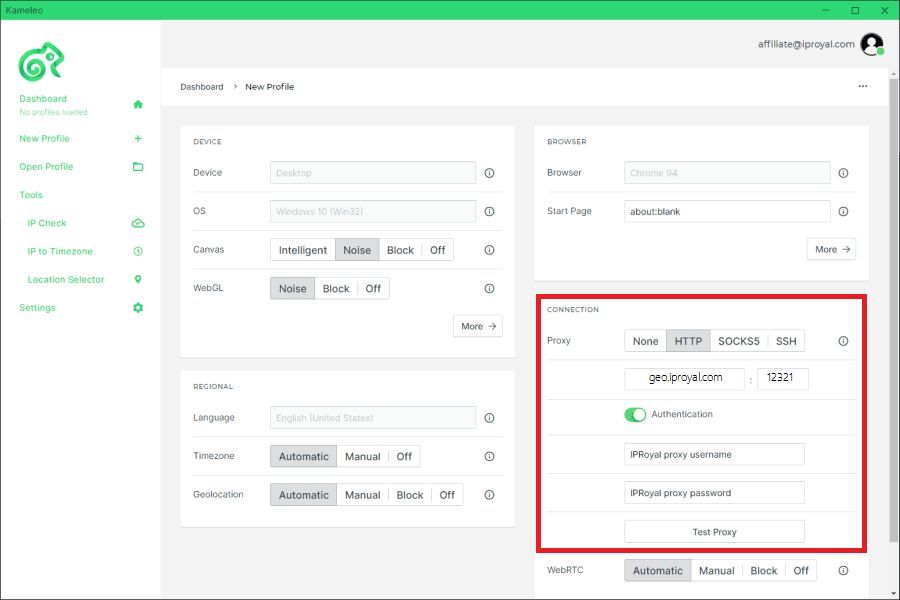The width and height of the screenshot is (900, 600).
Task: Set Timezone to Manual
Action: coord(362,456)
